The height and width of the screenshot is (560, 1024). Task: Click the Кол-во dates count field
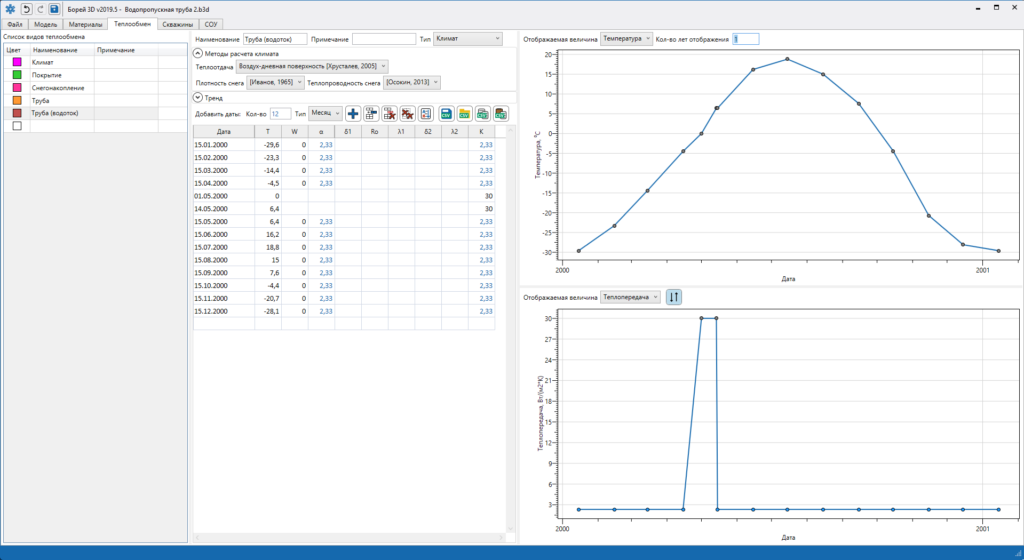coord(280,114)
